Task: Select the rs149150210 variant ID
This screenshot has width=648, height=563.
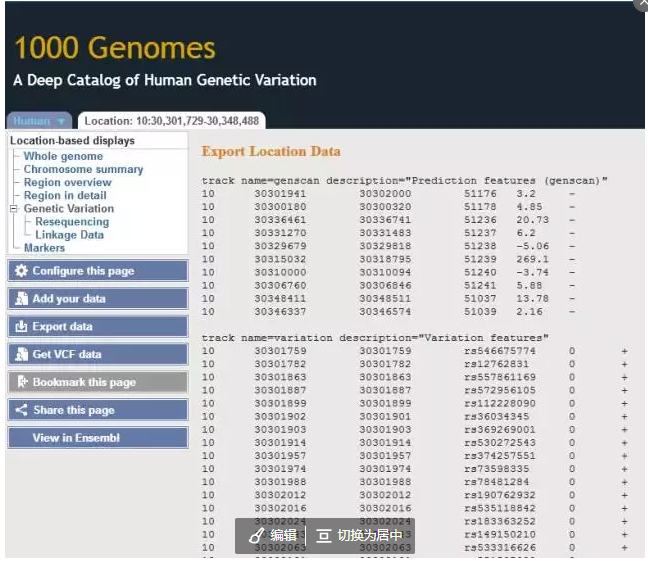Action: point(500,534)
